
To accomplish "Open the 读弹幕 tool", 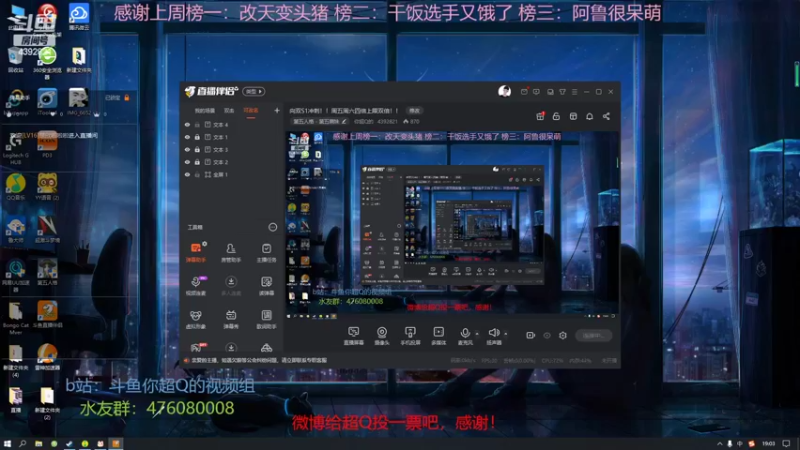I will click(266, 286).
